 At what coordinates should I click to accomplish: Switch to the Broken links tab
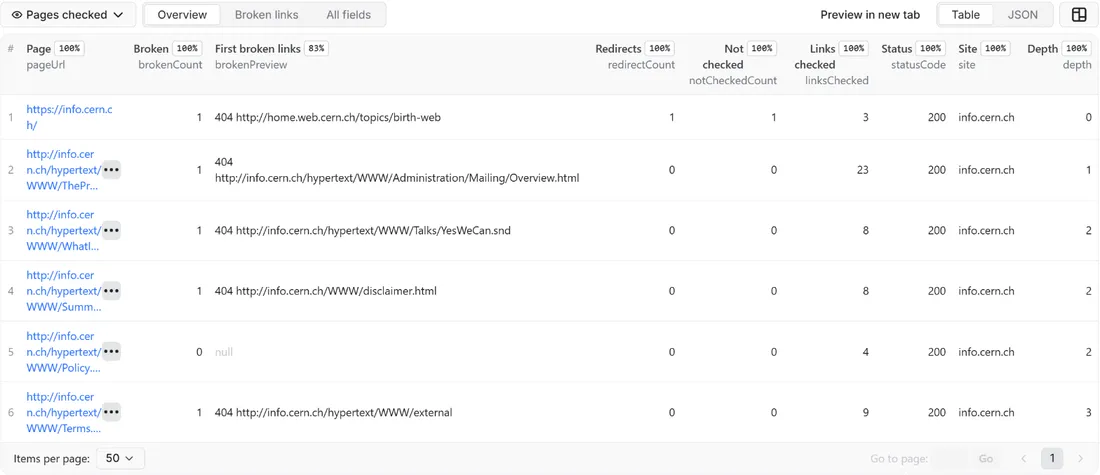tap(266, 15)
